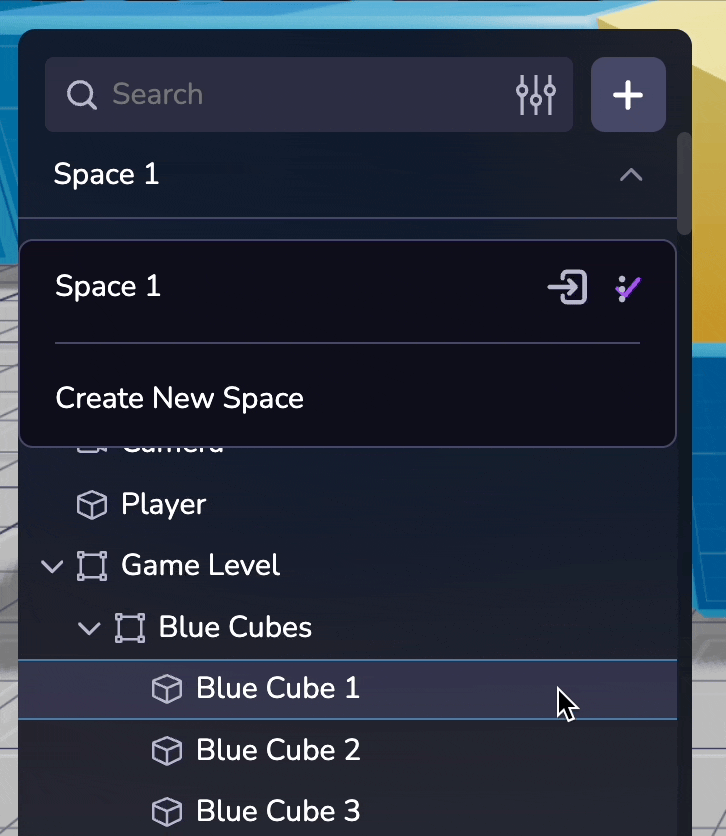Open Space 1 from the spaces popup
The height and width of the screenshot is (836, 726).
pos(107,288)
